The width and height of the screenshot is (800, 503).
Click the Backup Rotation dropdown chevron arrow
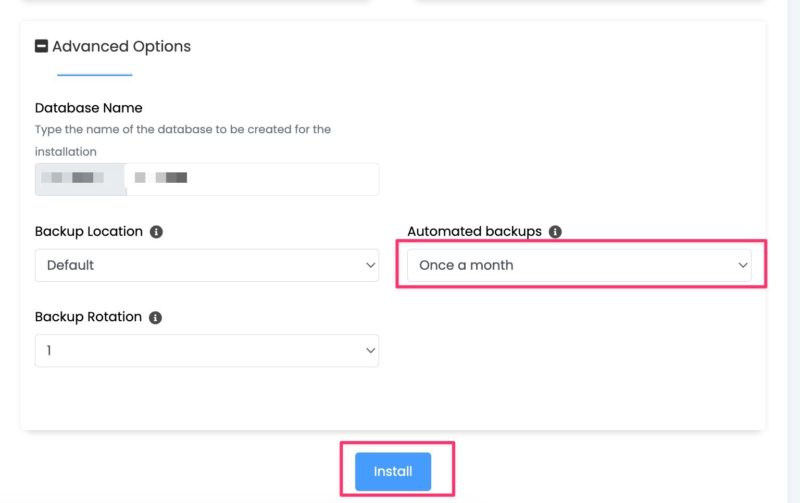click(370, 350)
